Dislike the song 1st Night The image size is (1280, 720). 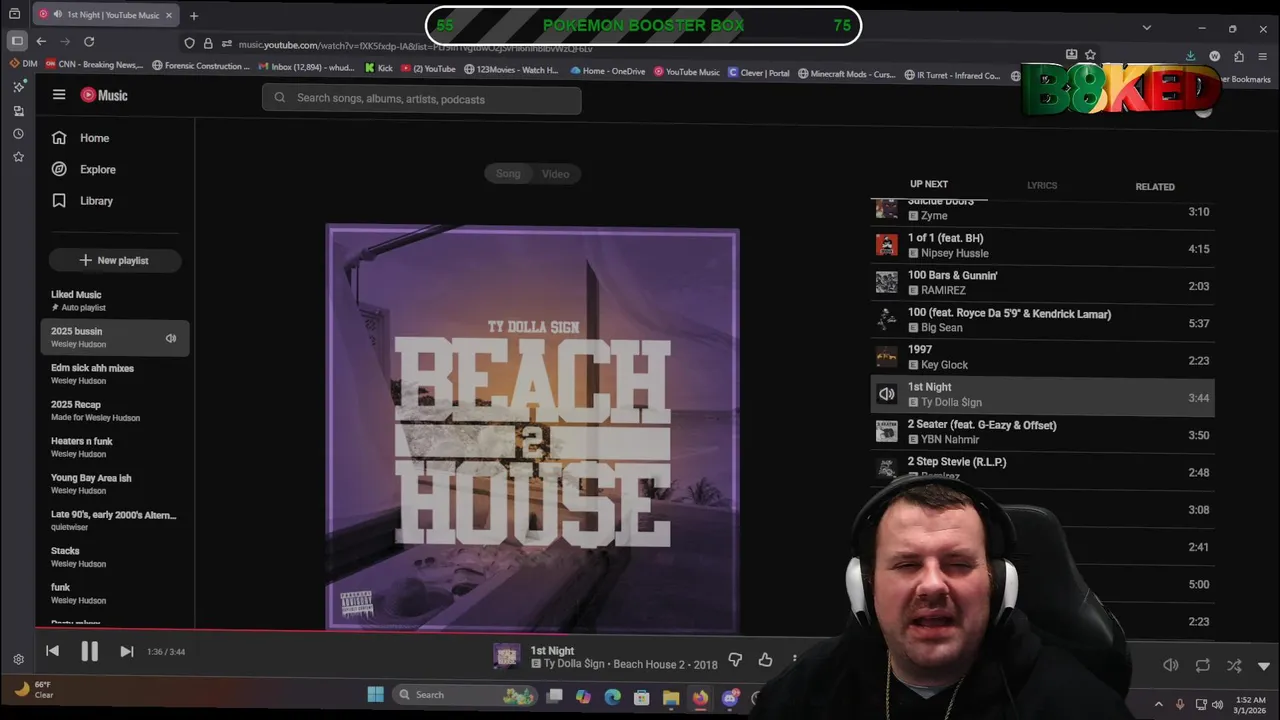pos(735,659)
